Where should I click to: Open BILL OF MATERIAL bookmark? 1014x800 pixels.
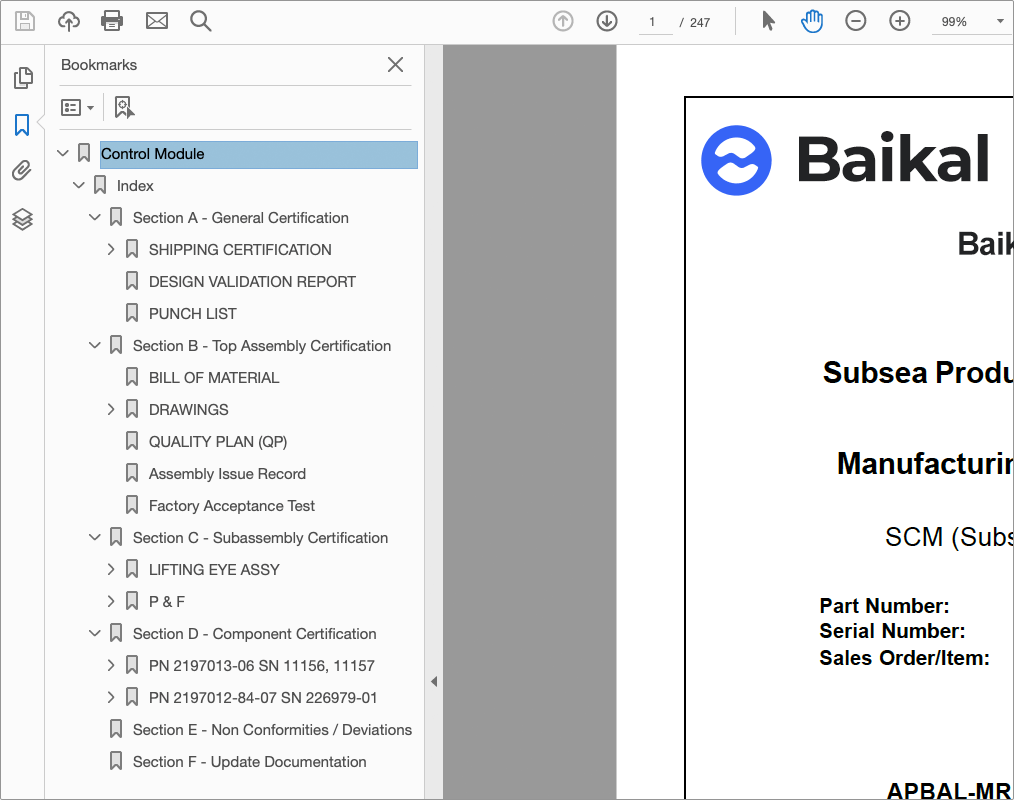(214, 378)
